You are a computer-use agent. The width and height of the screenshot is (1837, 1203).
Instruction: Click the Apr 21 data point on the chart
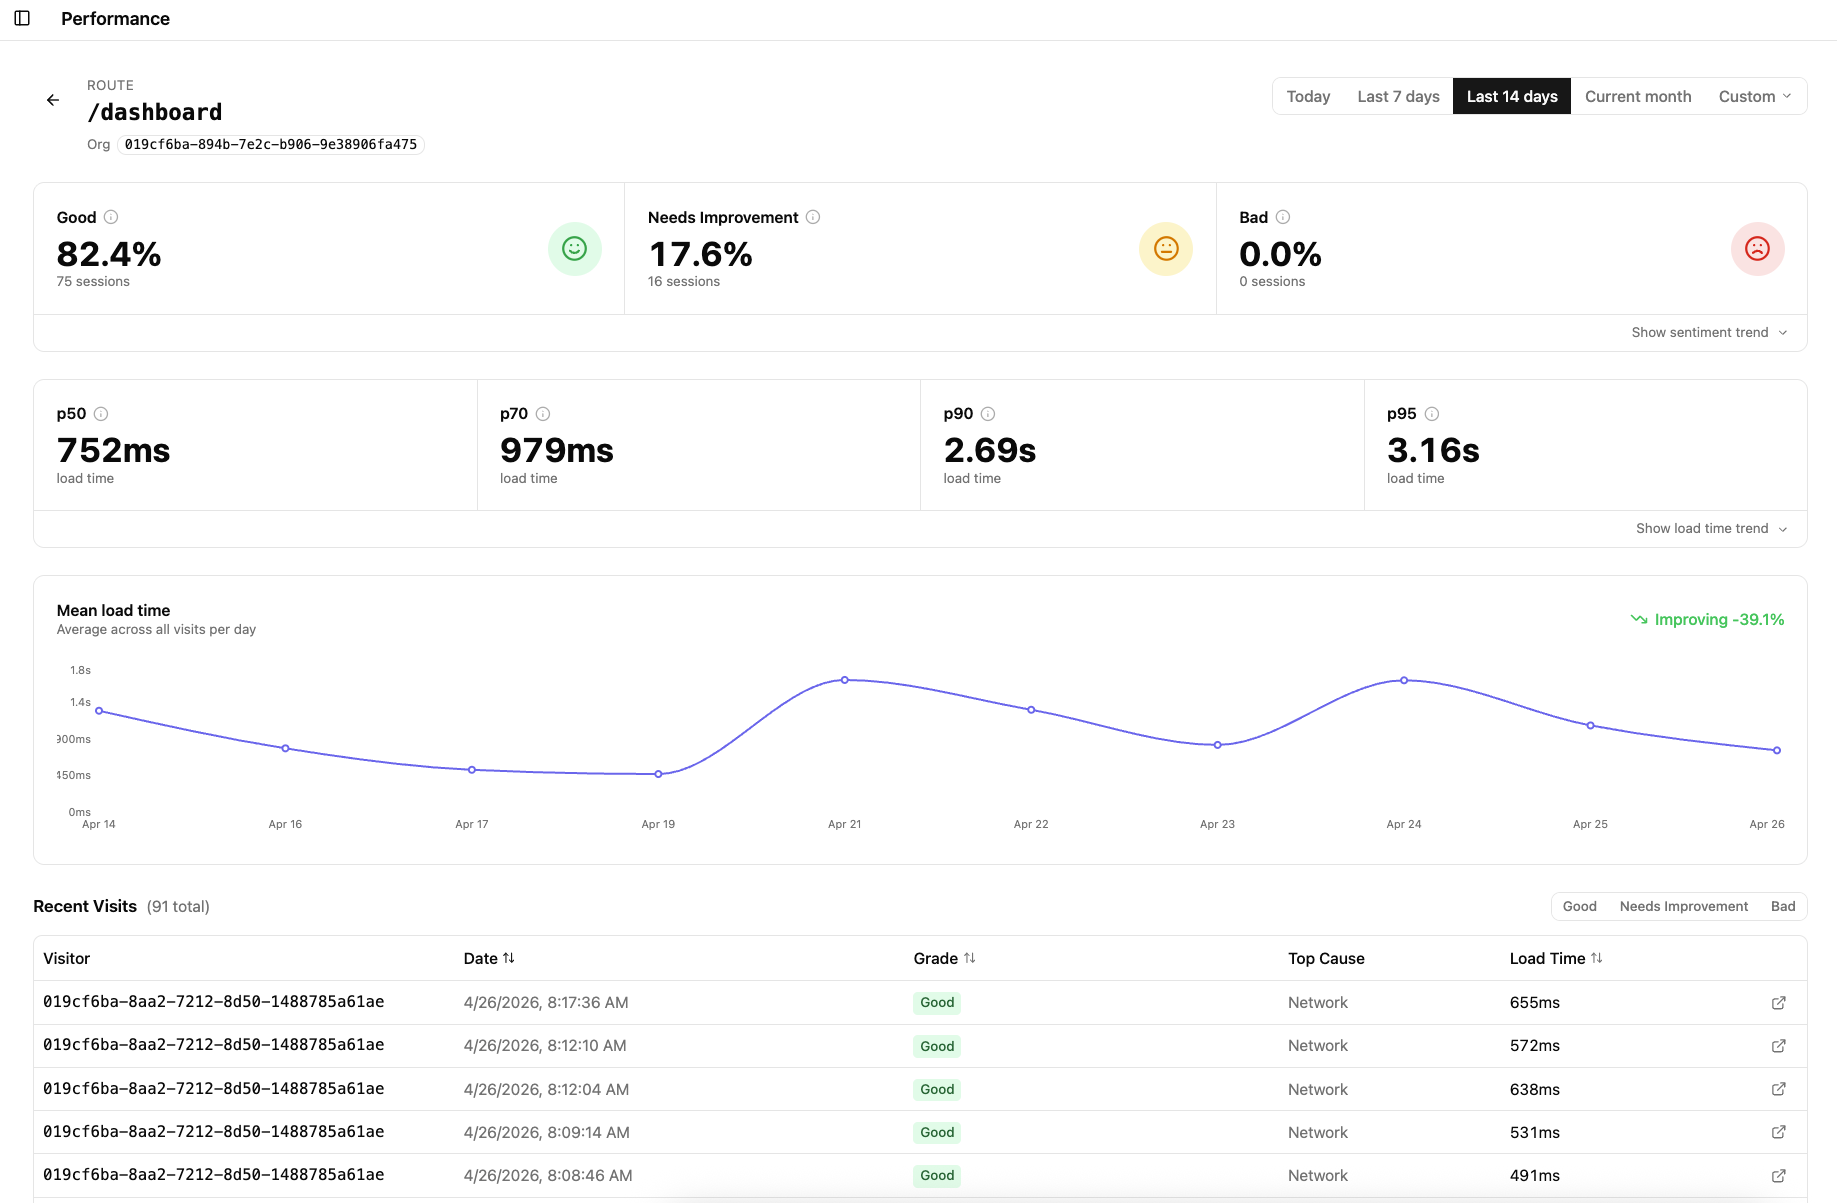(x=845, y=680)
